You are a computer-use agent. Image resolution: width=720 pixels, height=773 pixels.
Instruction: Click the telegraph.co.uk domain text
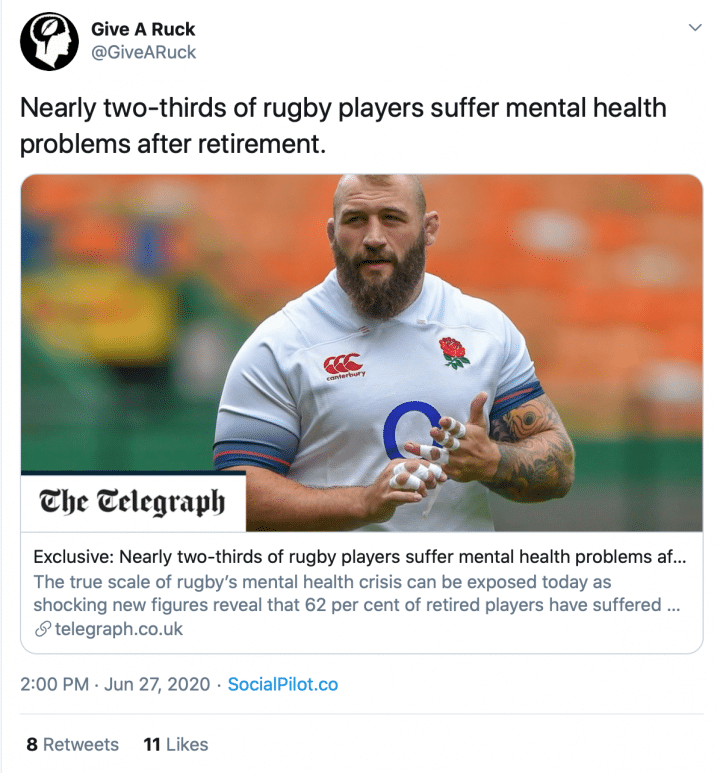tap(120, 629)
